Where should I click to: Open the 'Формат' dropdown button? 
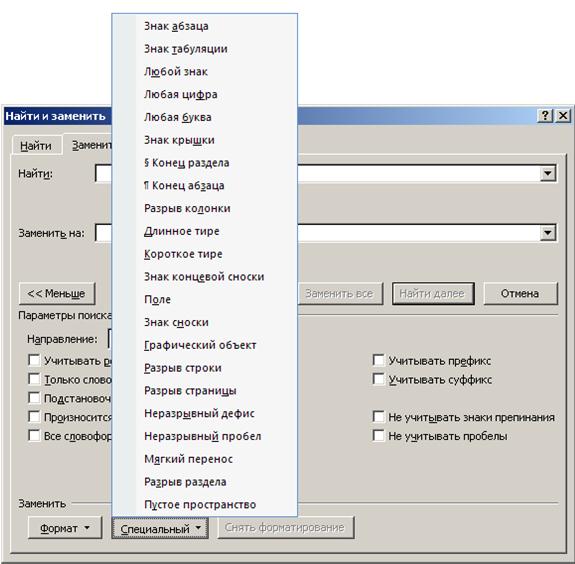65,528
